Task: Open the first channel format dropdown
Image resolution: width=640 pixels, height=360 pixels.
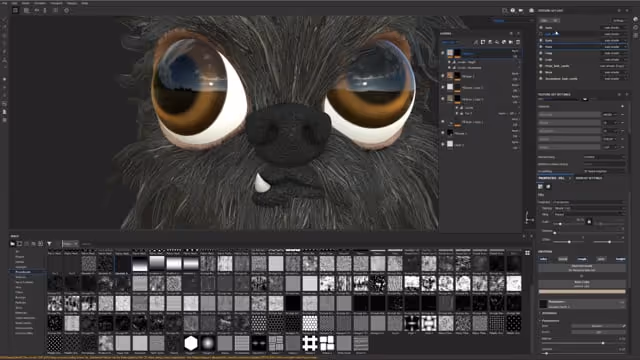Action: (612, 28)
